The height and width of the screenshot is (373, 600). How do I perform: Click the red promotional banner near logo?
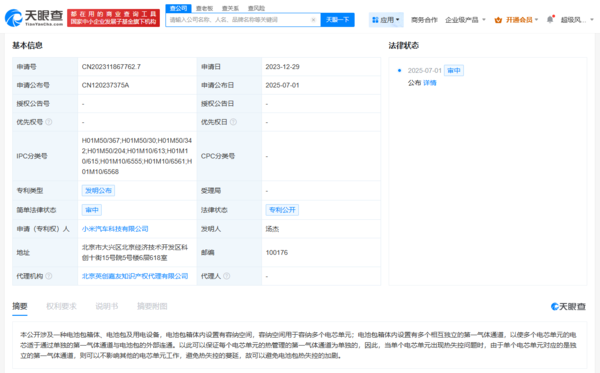point(113,18)
